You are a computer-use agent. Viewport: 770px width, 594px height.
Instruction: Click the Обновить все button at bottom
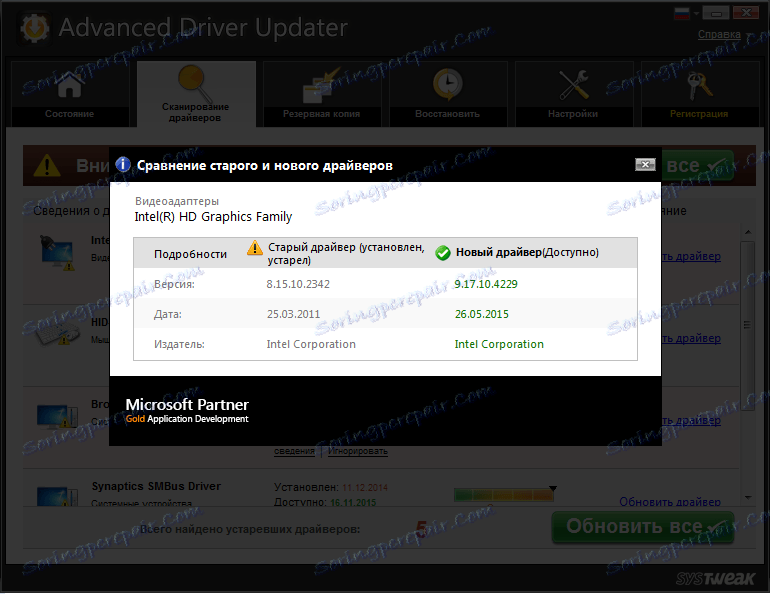click(x=643, y=527)
